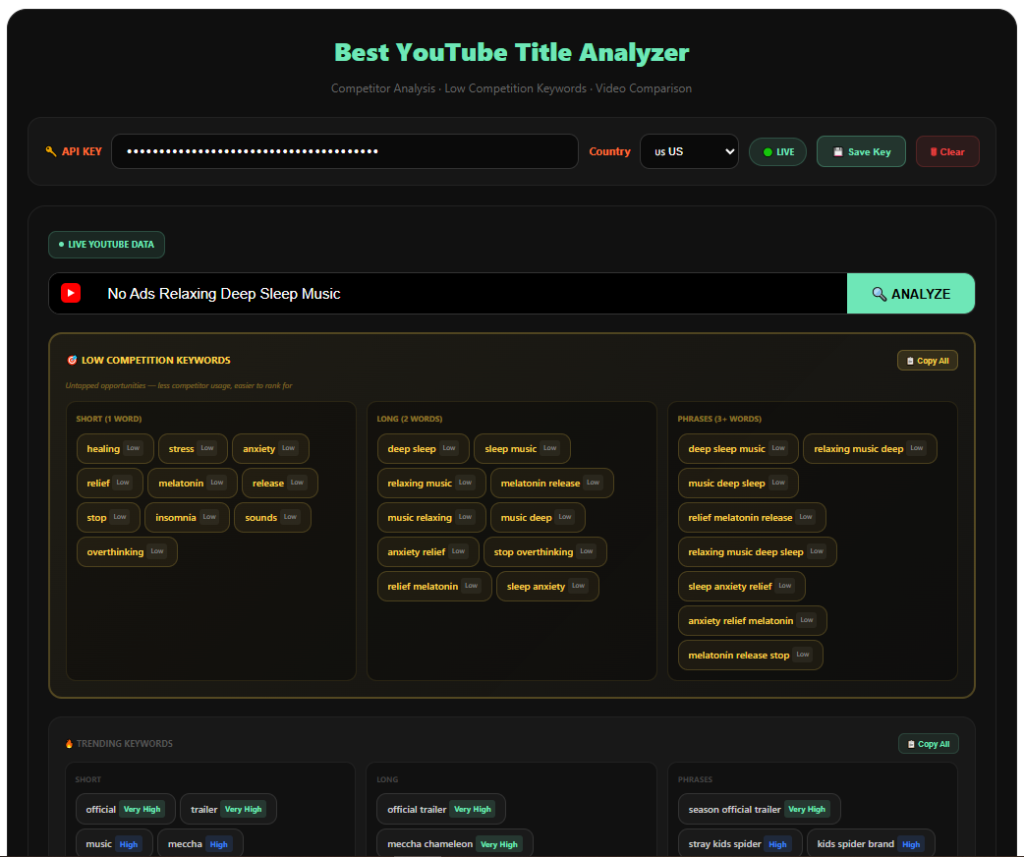This screenshot has height=857, width=1024.
Task: Select the trending "official trailer" chip
Action: coord(441,809)
